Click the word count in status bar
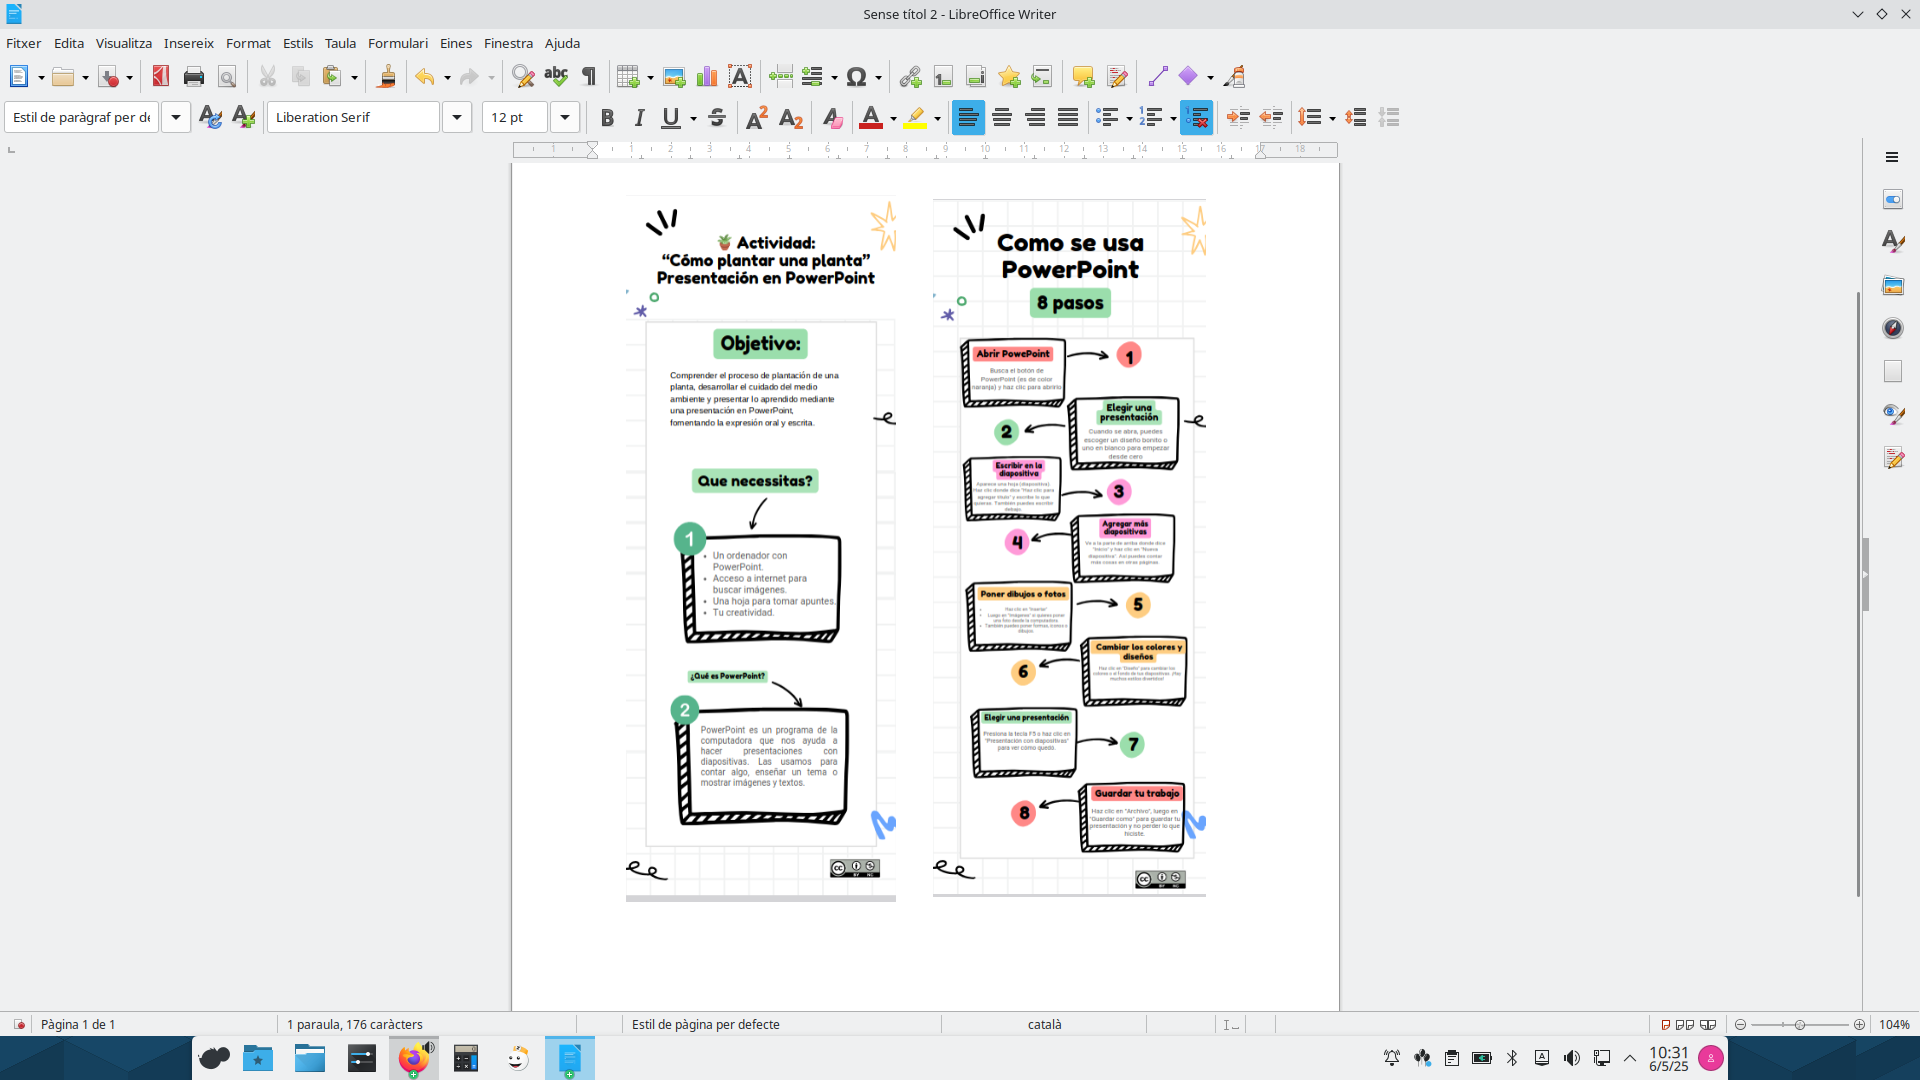 [355, 1025]
